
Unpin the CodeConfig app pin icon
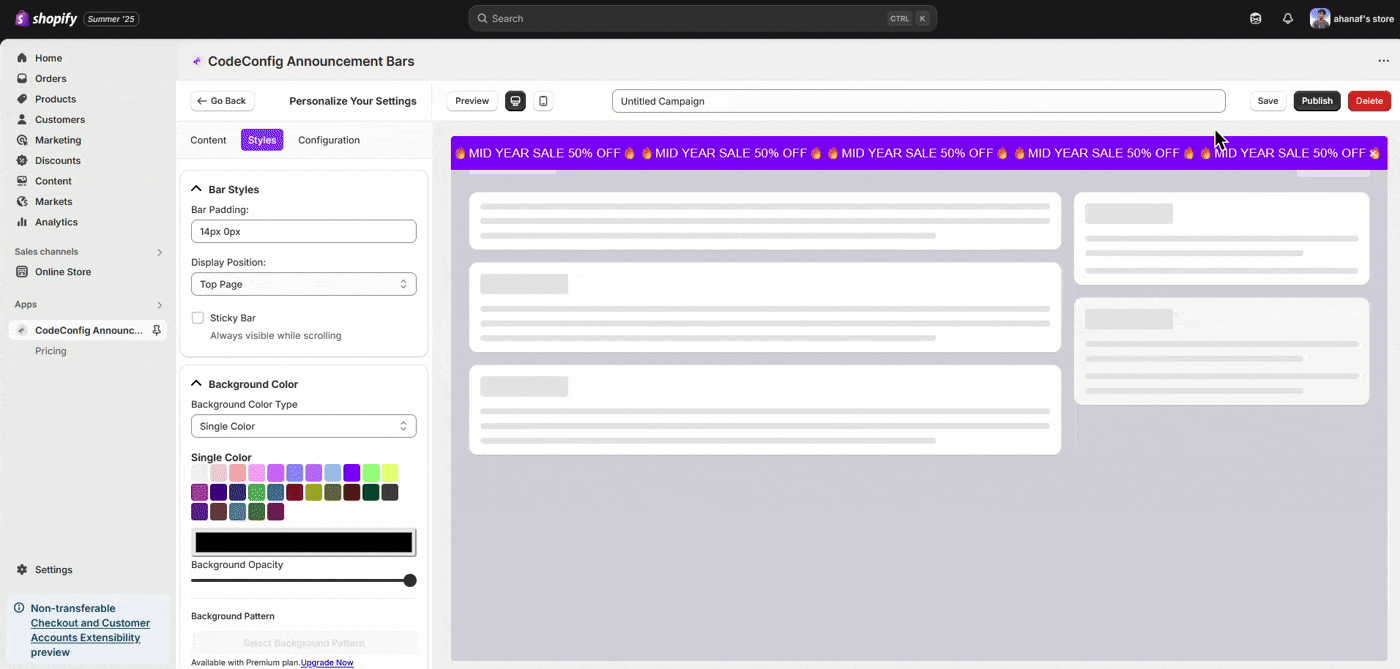[x=157, y=330]
